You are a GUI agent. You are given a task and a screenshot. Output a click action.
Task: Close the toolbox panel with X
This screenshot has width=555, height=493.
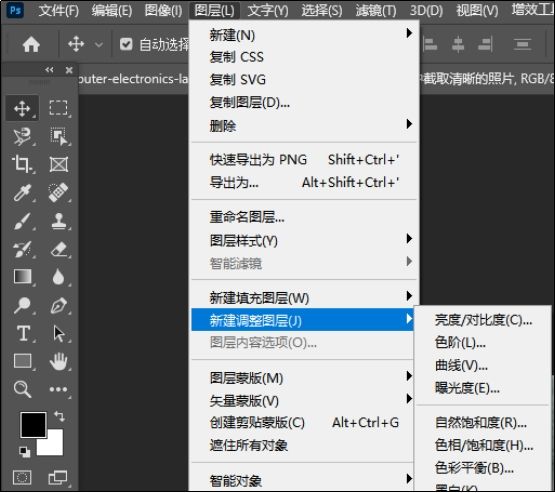(x=69, y=70)
